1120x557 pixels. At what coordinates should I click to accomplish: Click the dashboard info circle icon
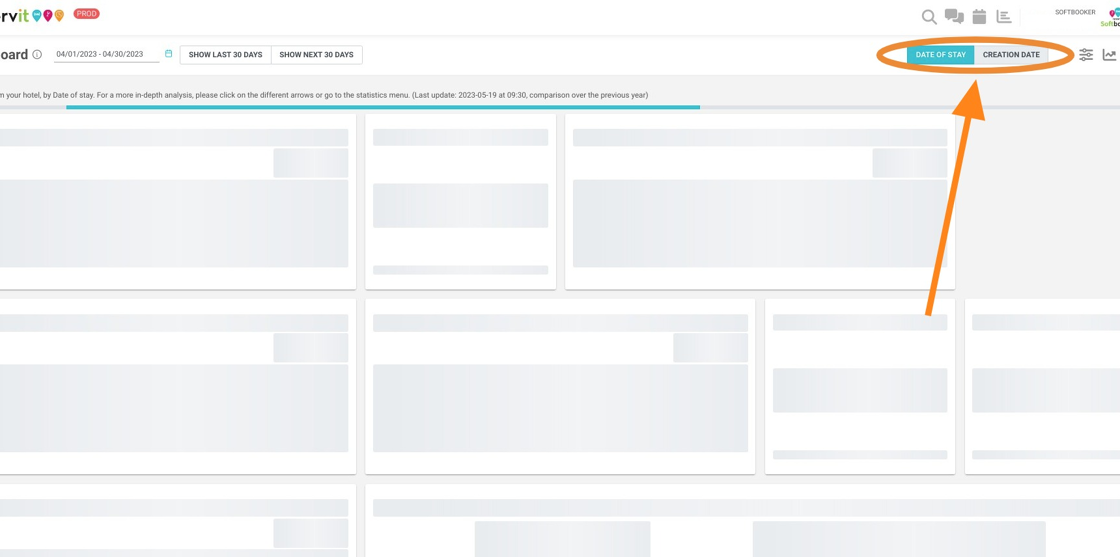[37, 55]
